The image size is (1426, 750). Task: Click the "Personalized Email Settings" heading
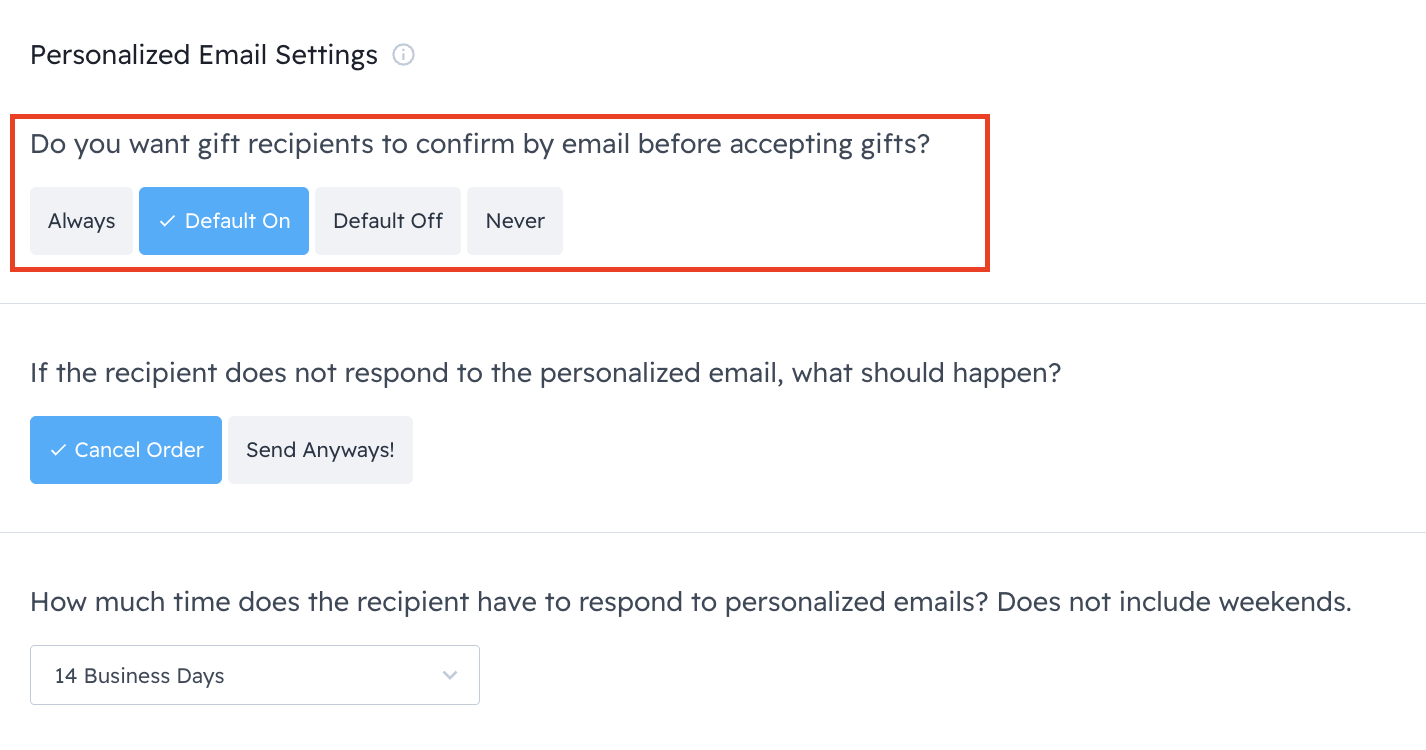click(x=203, y=55)
